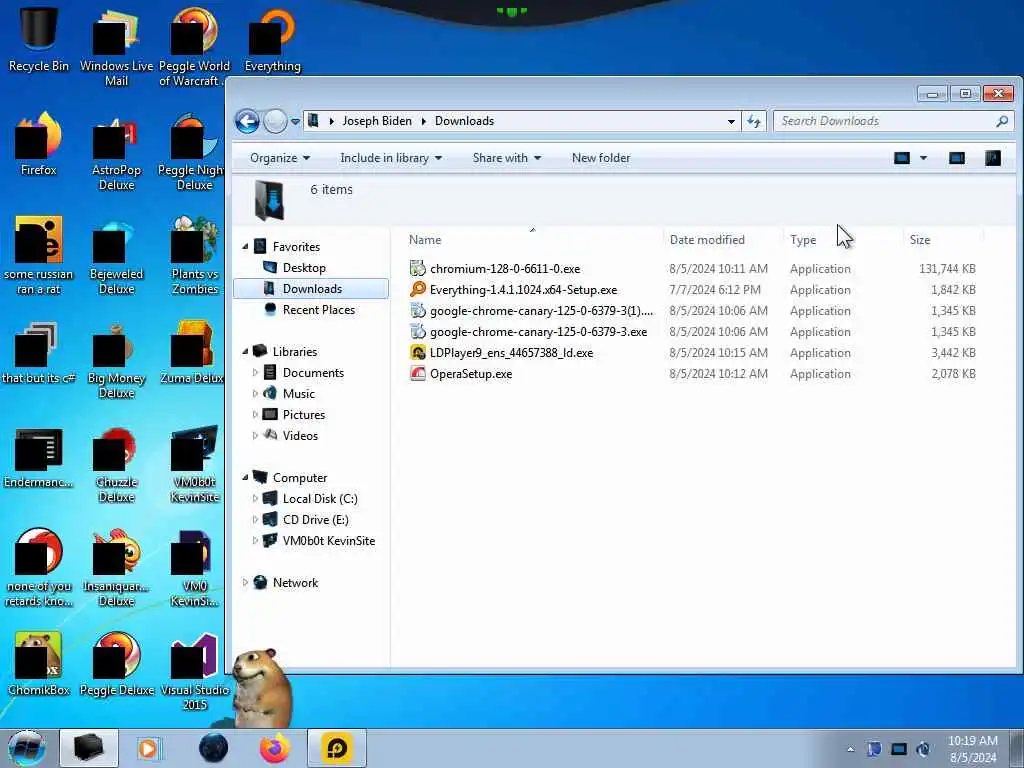Open Firefox from the taskbar
The image size is (1024, 768).
pos(275,748)
